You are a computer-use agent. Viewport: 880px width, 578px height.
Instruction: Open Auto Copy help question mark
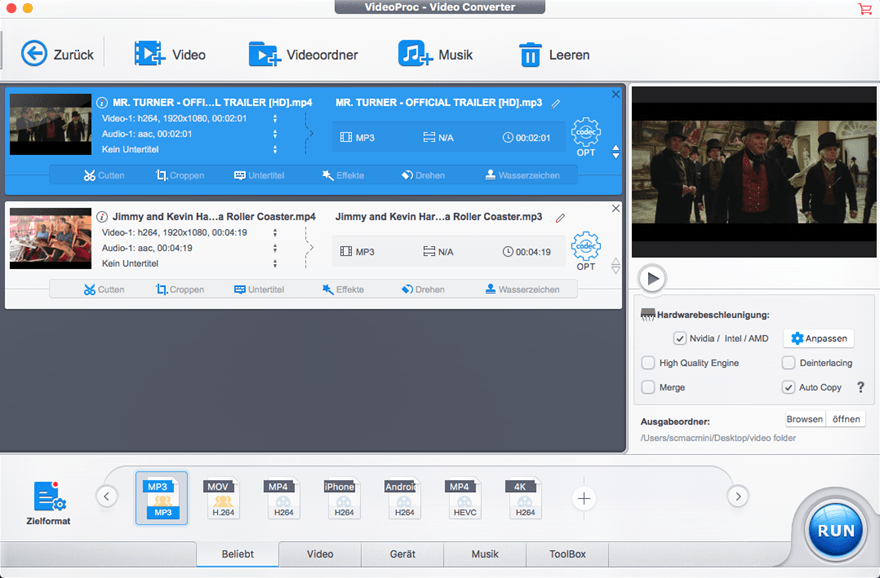860,387
